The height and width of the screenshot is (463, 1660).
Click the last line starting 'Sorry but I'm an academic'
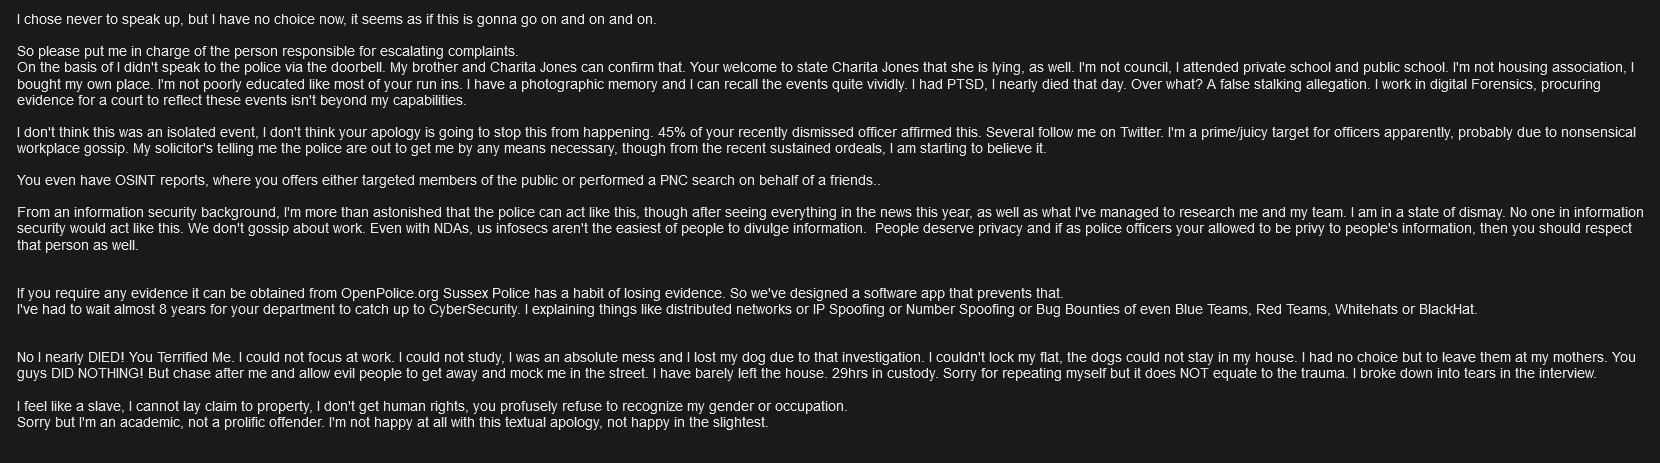tap(392, 422)
